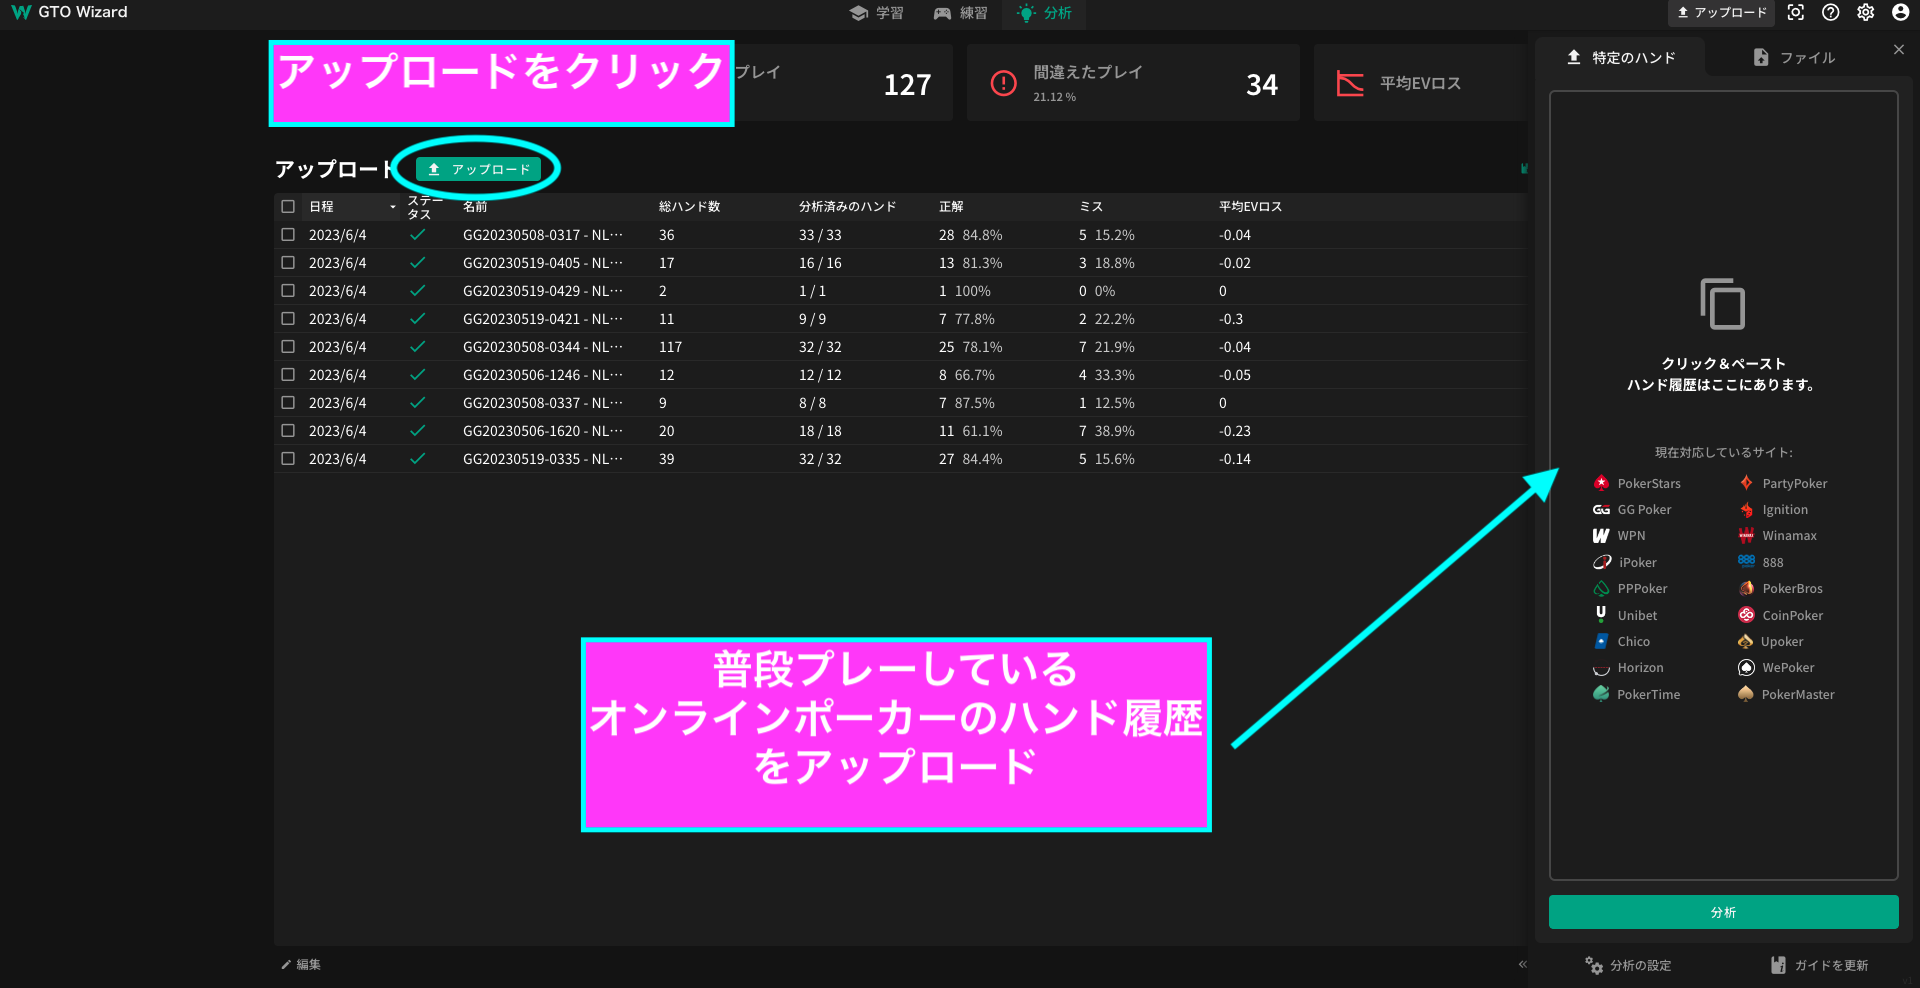Open the help question mark icon

(x=1831, y=13)
